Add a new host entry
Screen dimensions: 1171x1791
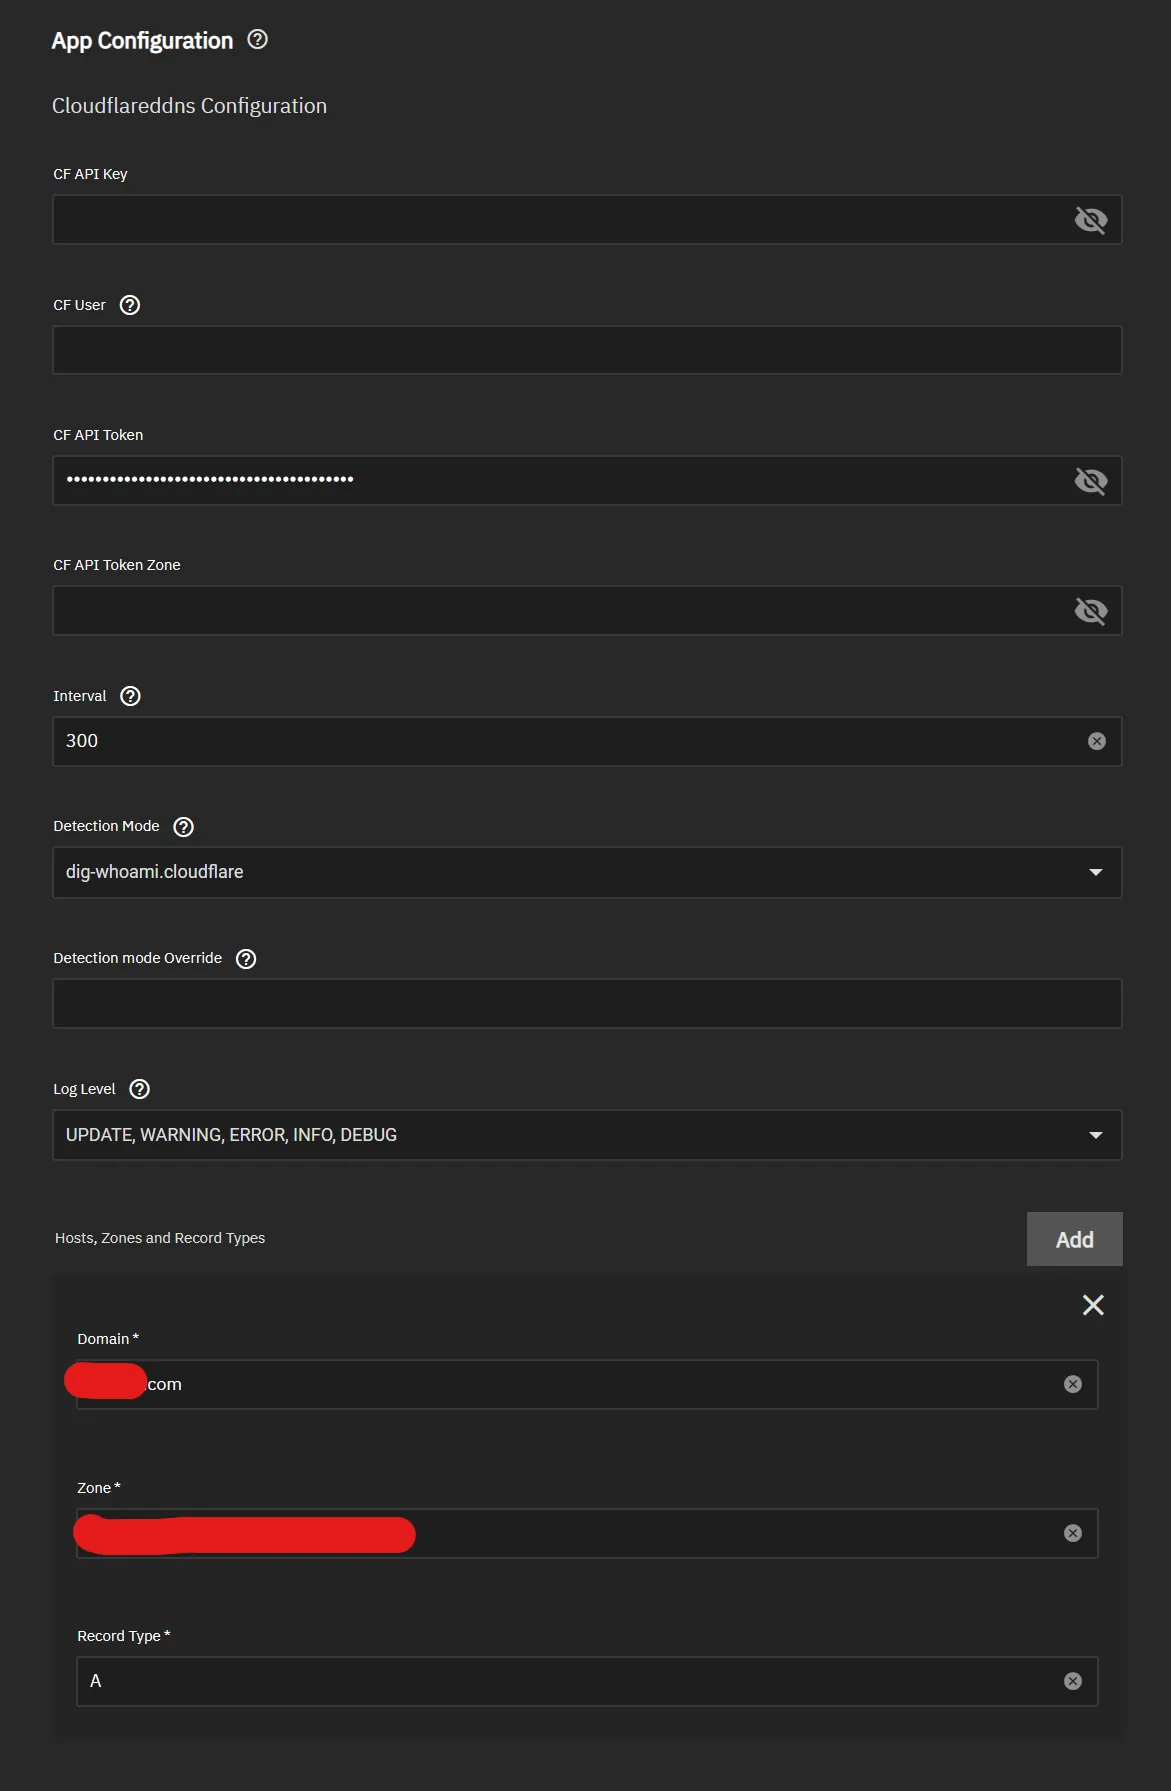(x=1074, y=1239)
